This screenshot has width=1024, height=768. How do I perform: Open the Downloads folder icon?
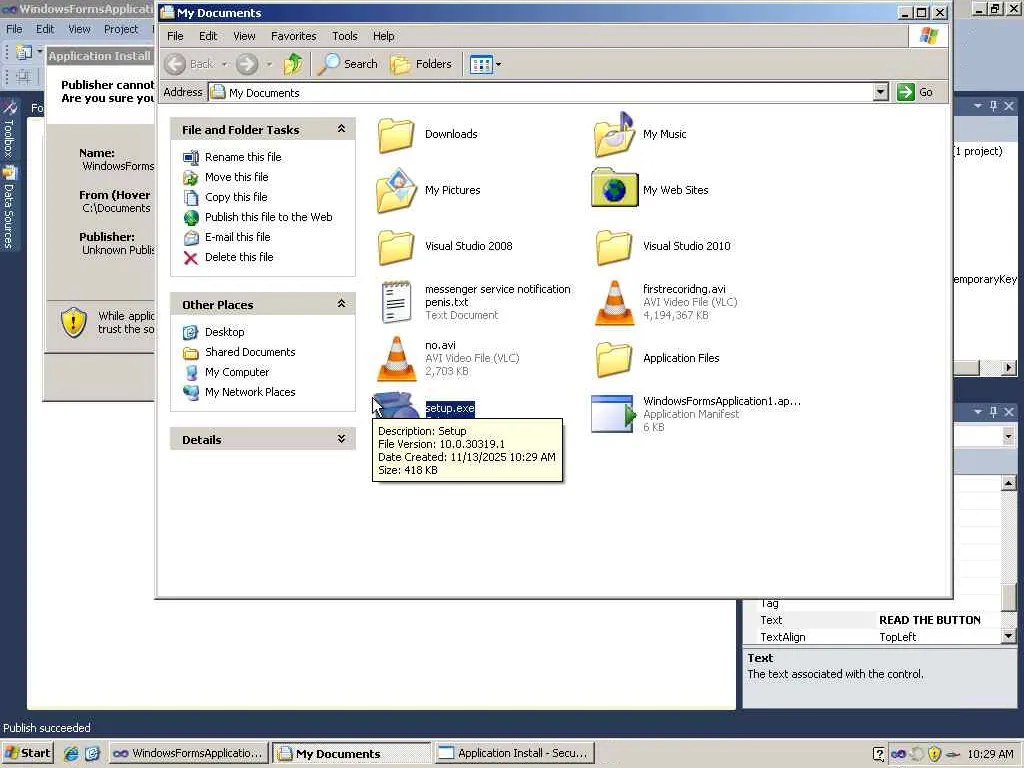396,135
